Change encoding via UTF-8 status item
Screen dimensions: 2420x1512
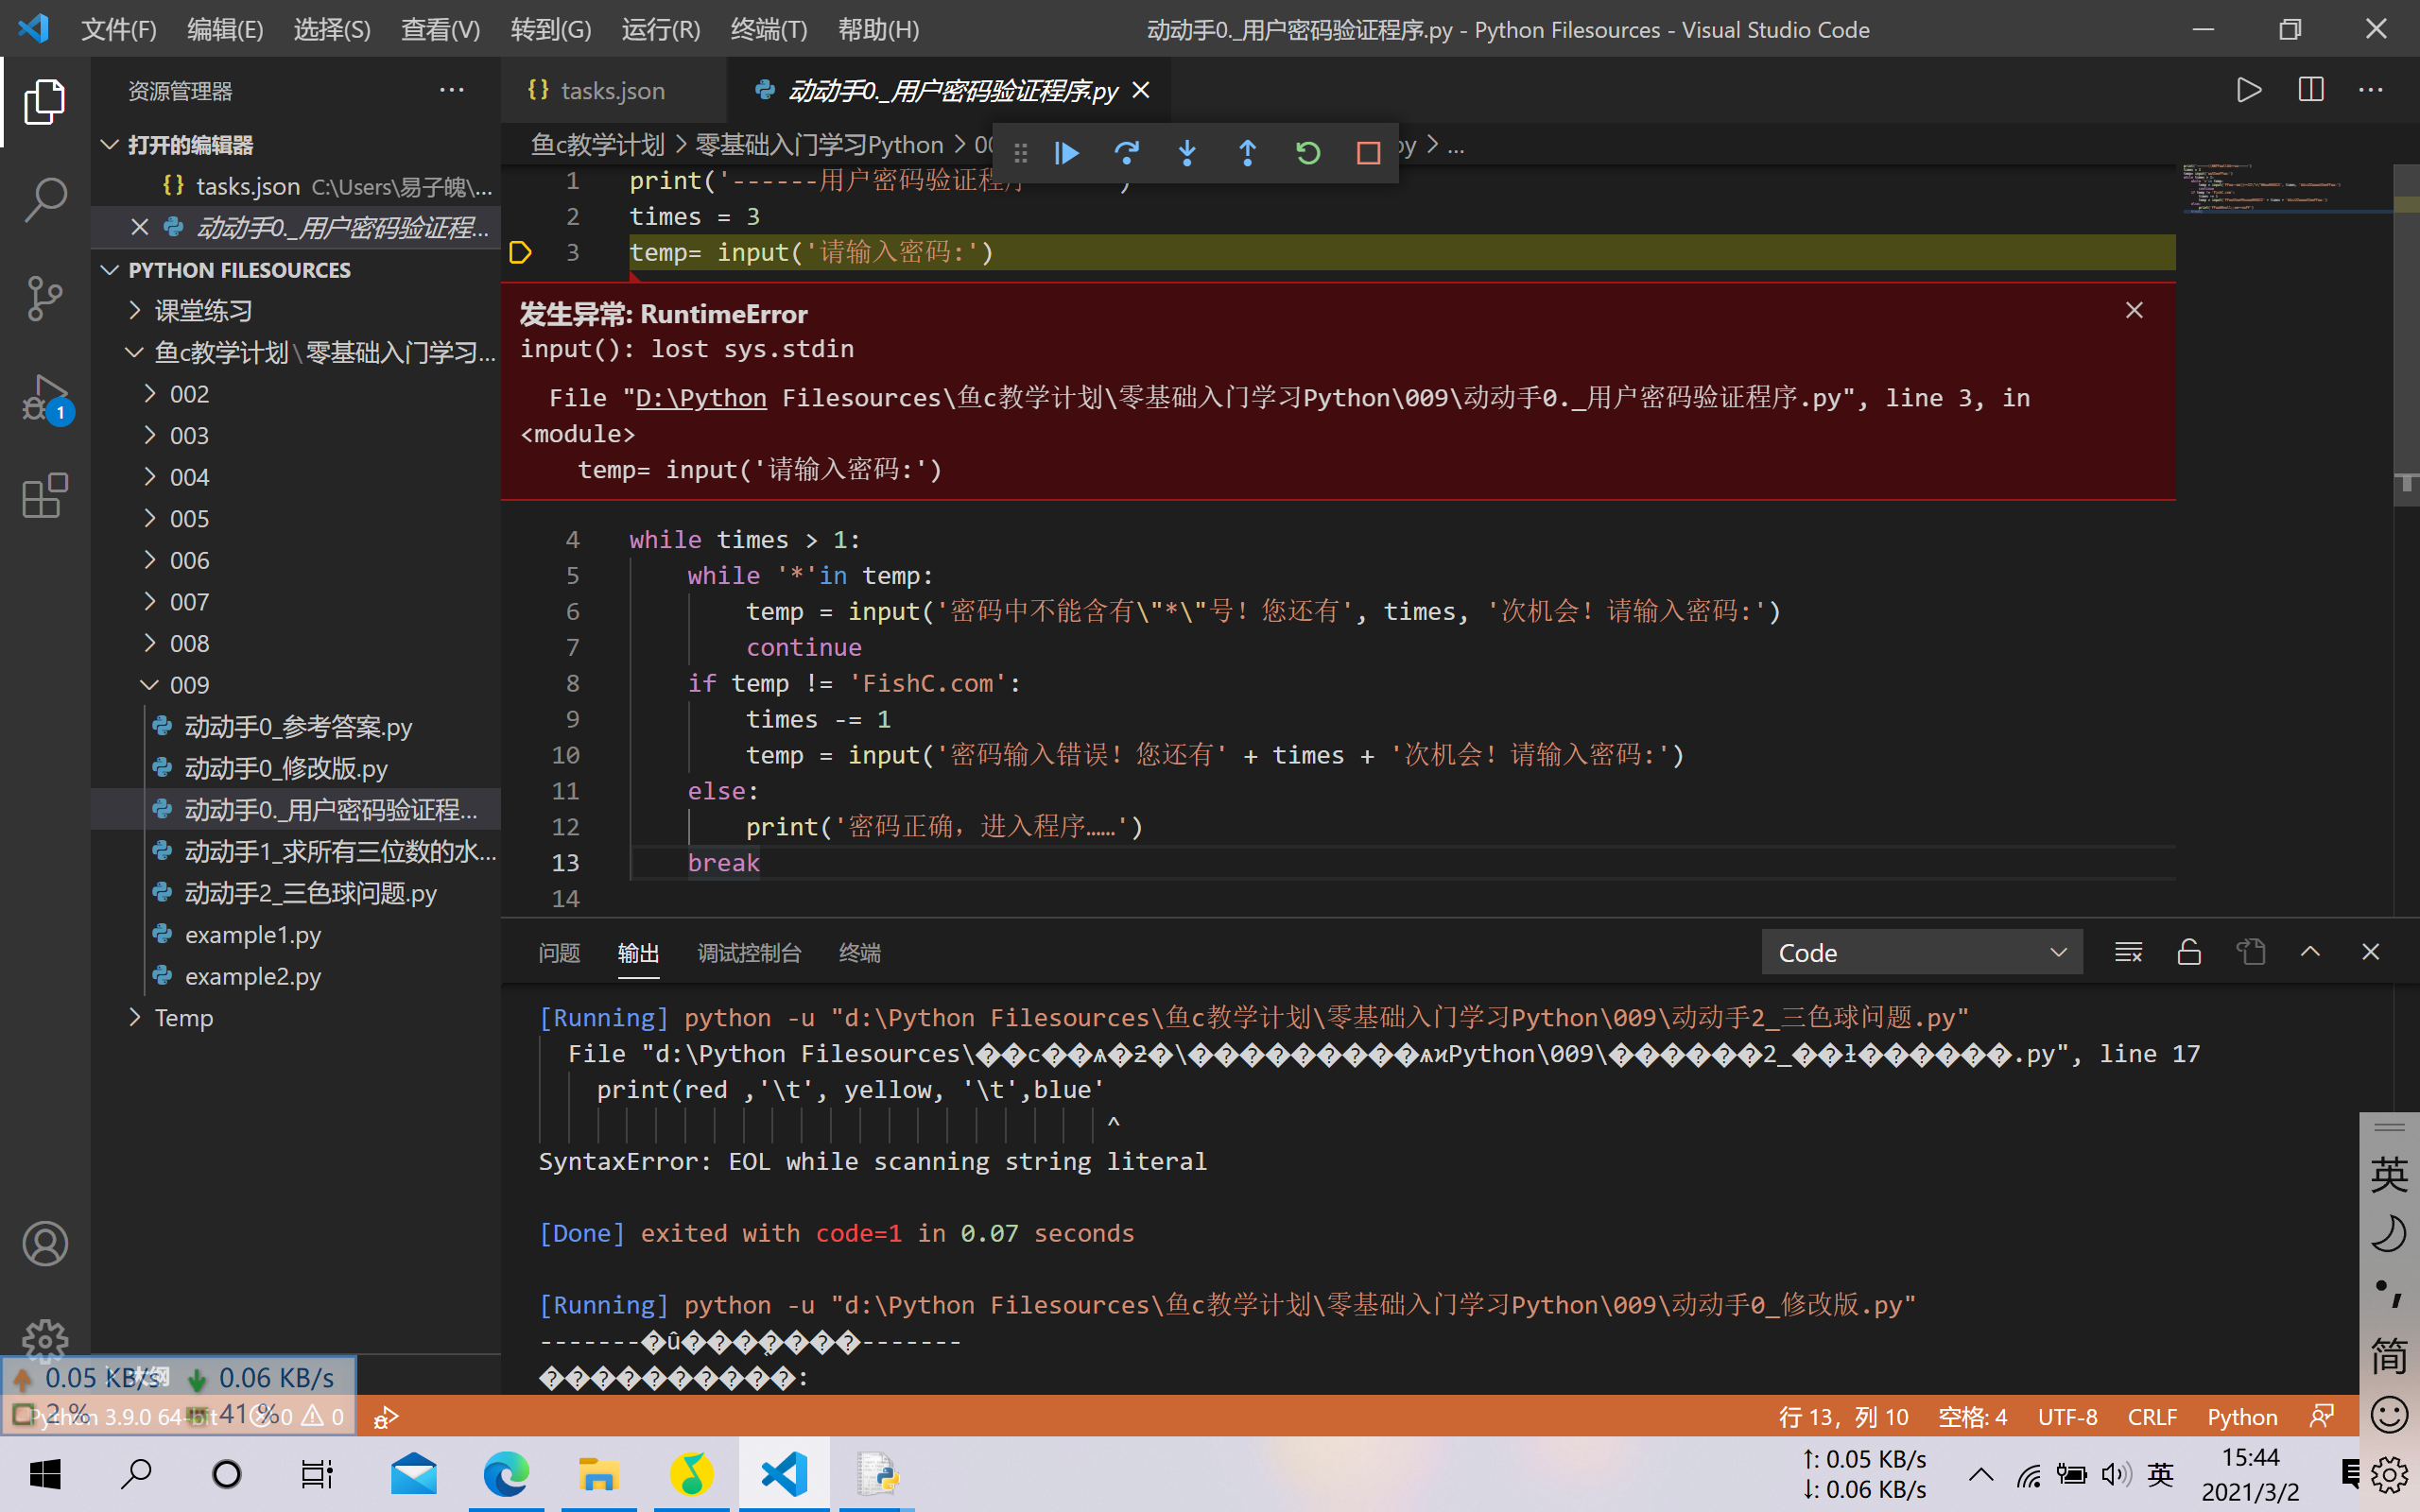coord(2067,1417)
